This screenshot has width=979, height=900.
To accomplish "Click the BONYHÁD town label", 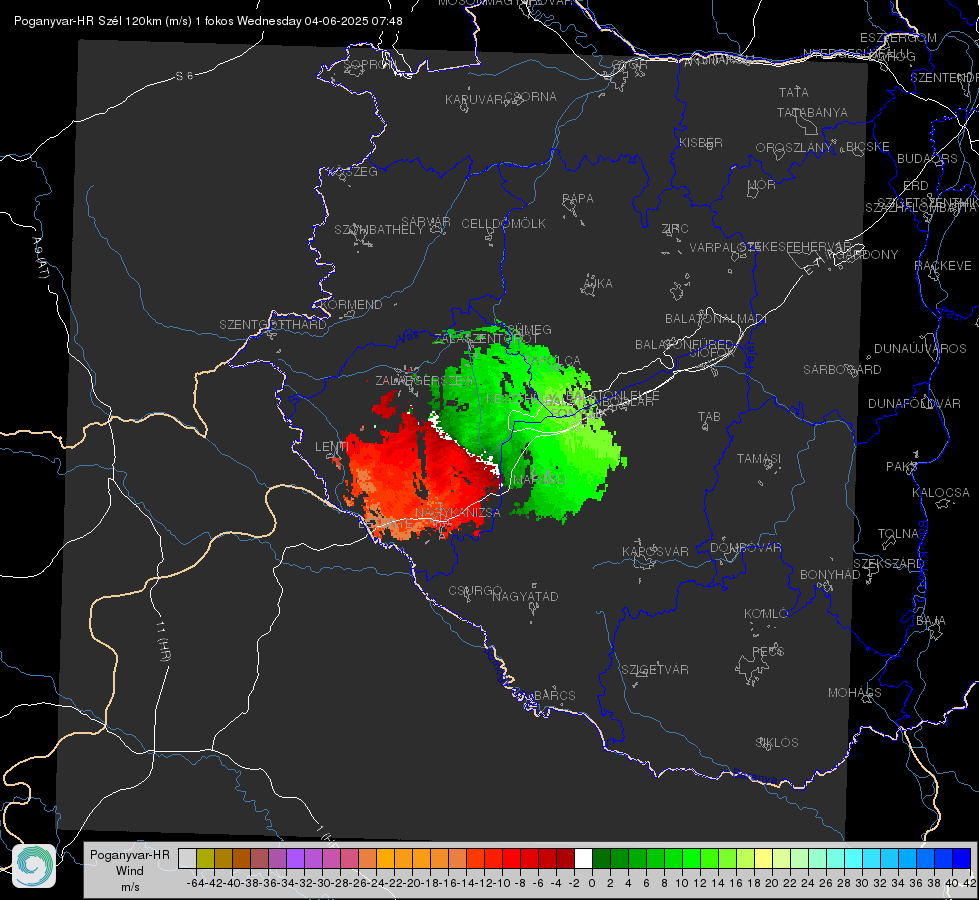I will click(x=830, y=575).
